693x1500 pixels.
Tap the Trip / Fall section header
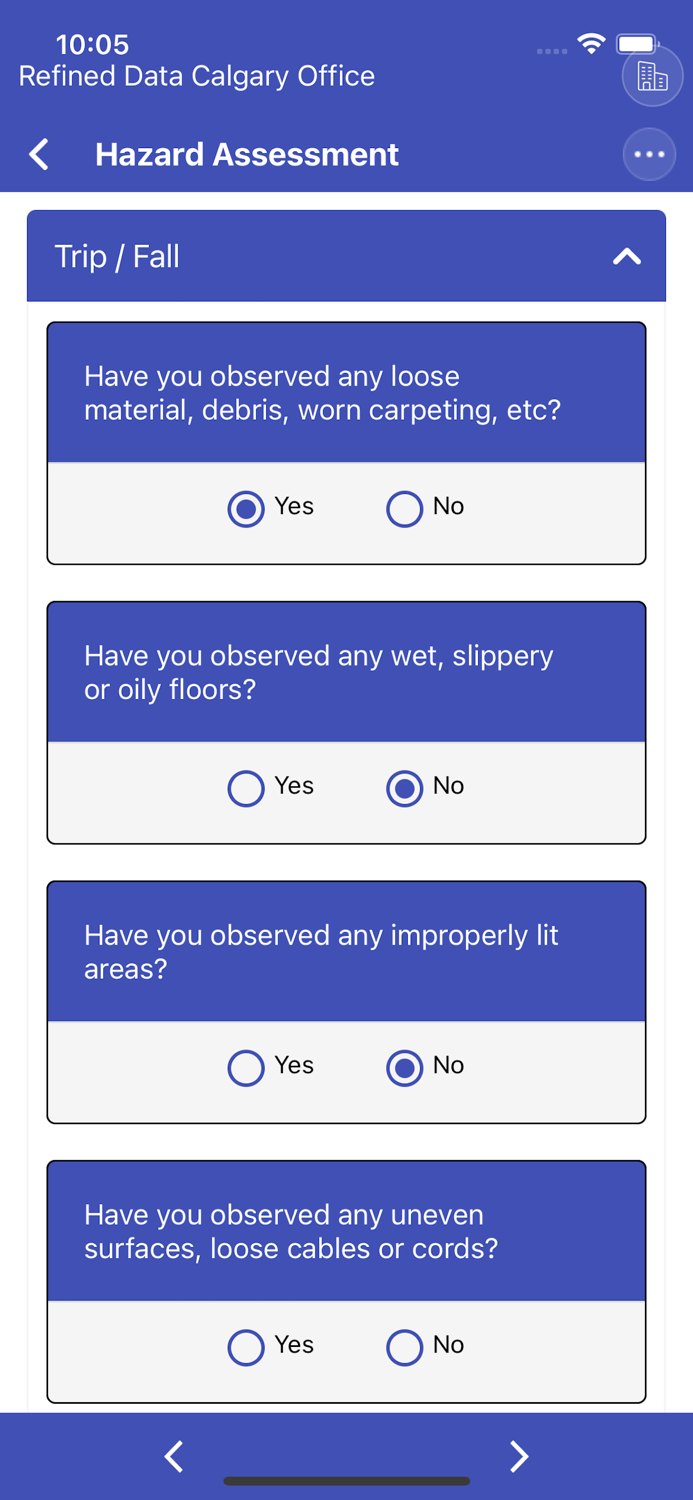(300, 257)
